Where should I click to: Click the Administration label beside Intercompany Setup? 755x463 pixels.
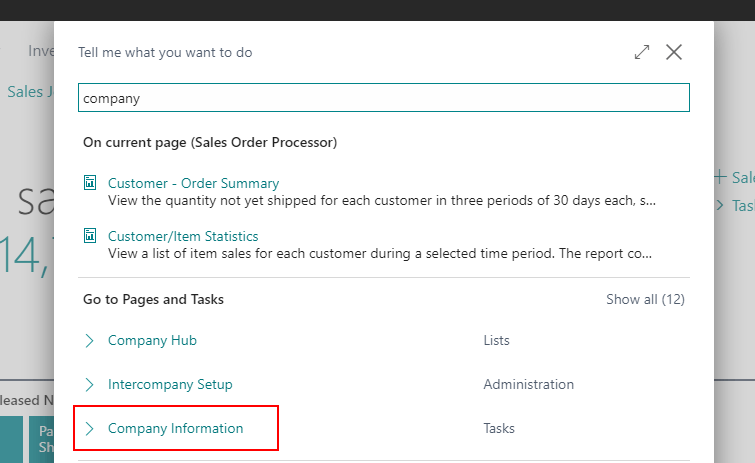tap(528, 385)
